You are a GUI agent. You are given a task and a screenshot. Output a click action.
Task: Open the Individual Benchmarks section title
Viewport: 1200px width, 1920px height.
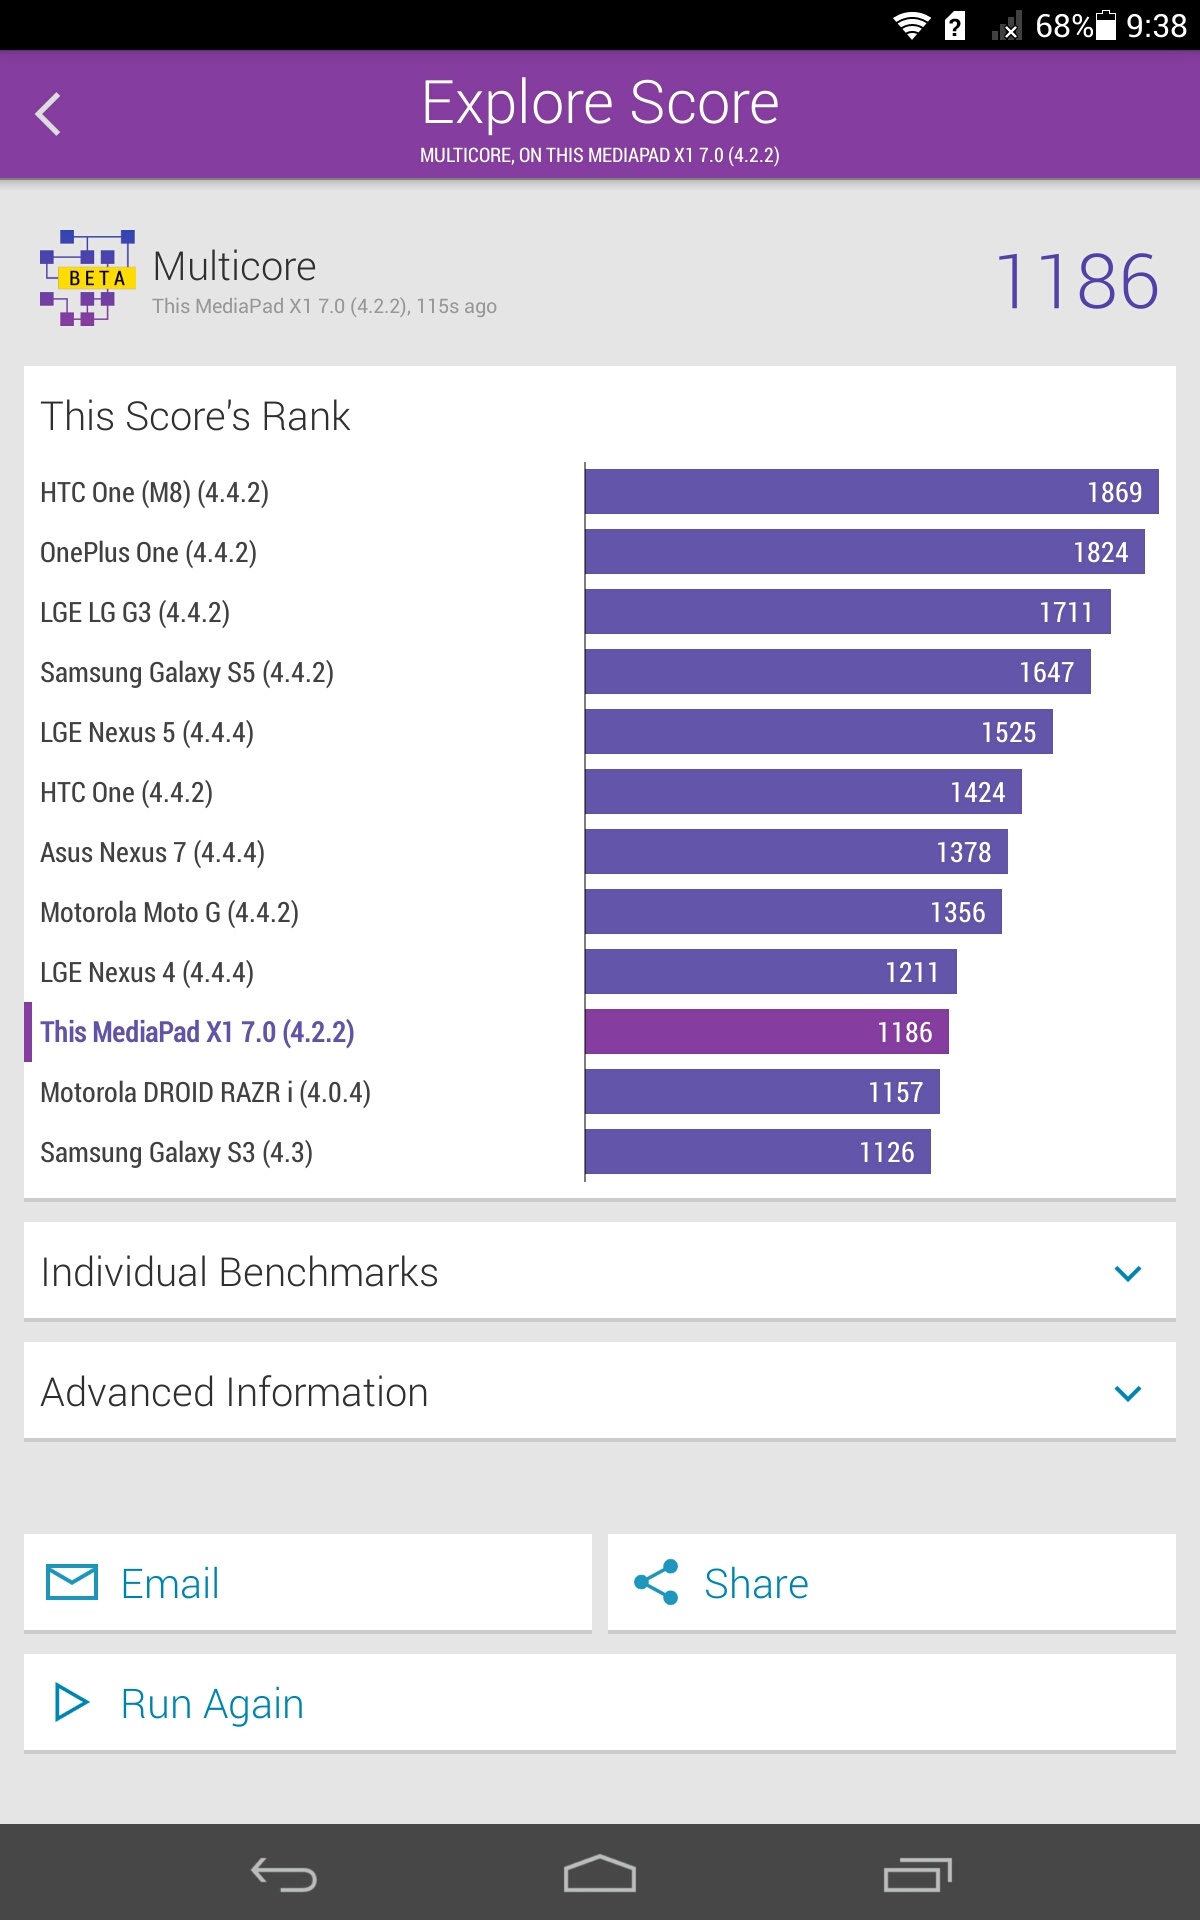(x=239, y=1272)
